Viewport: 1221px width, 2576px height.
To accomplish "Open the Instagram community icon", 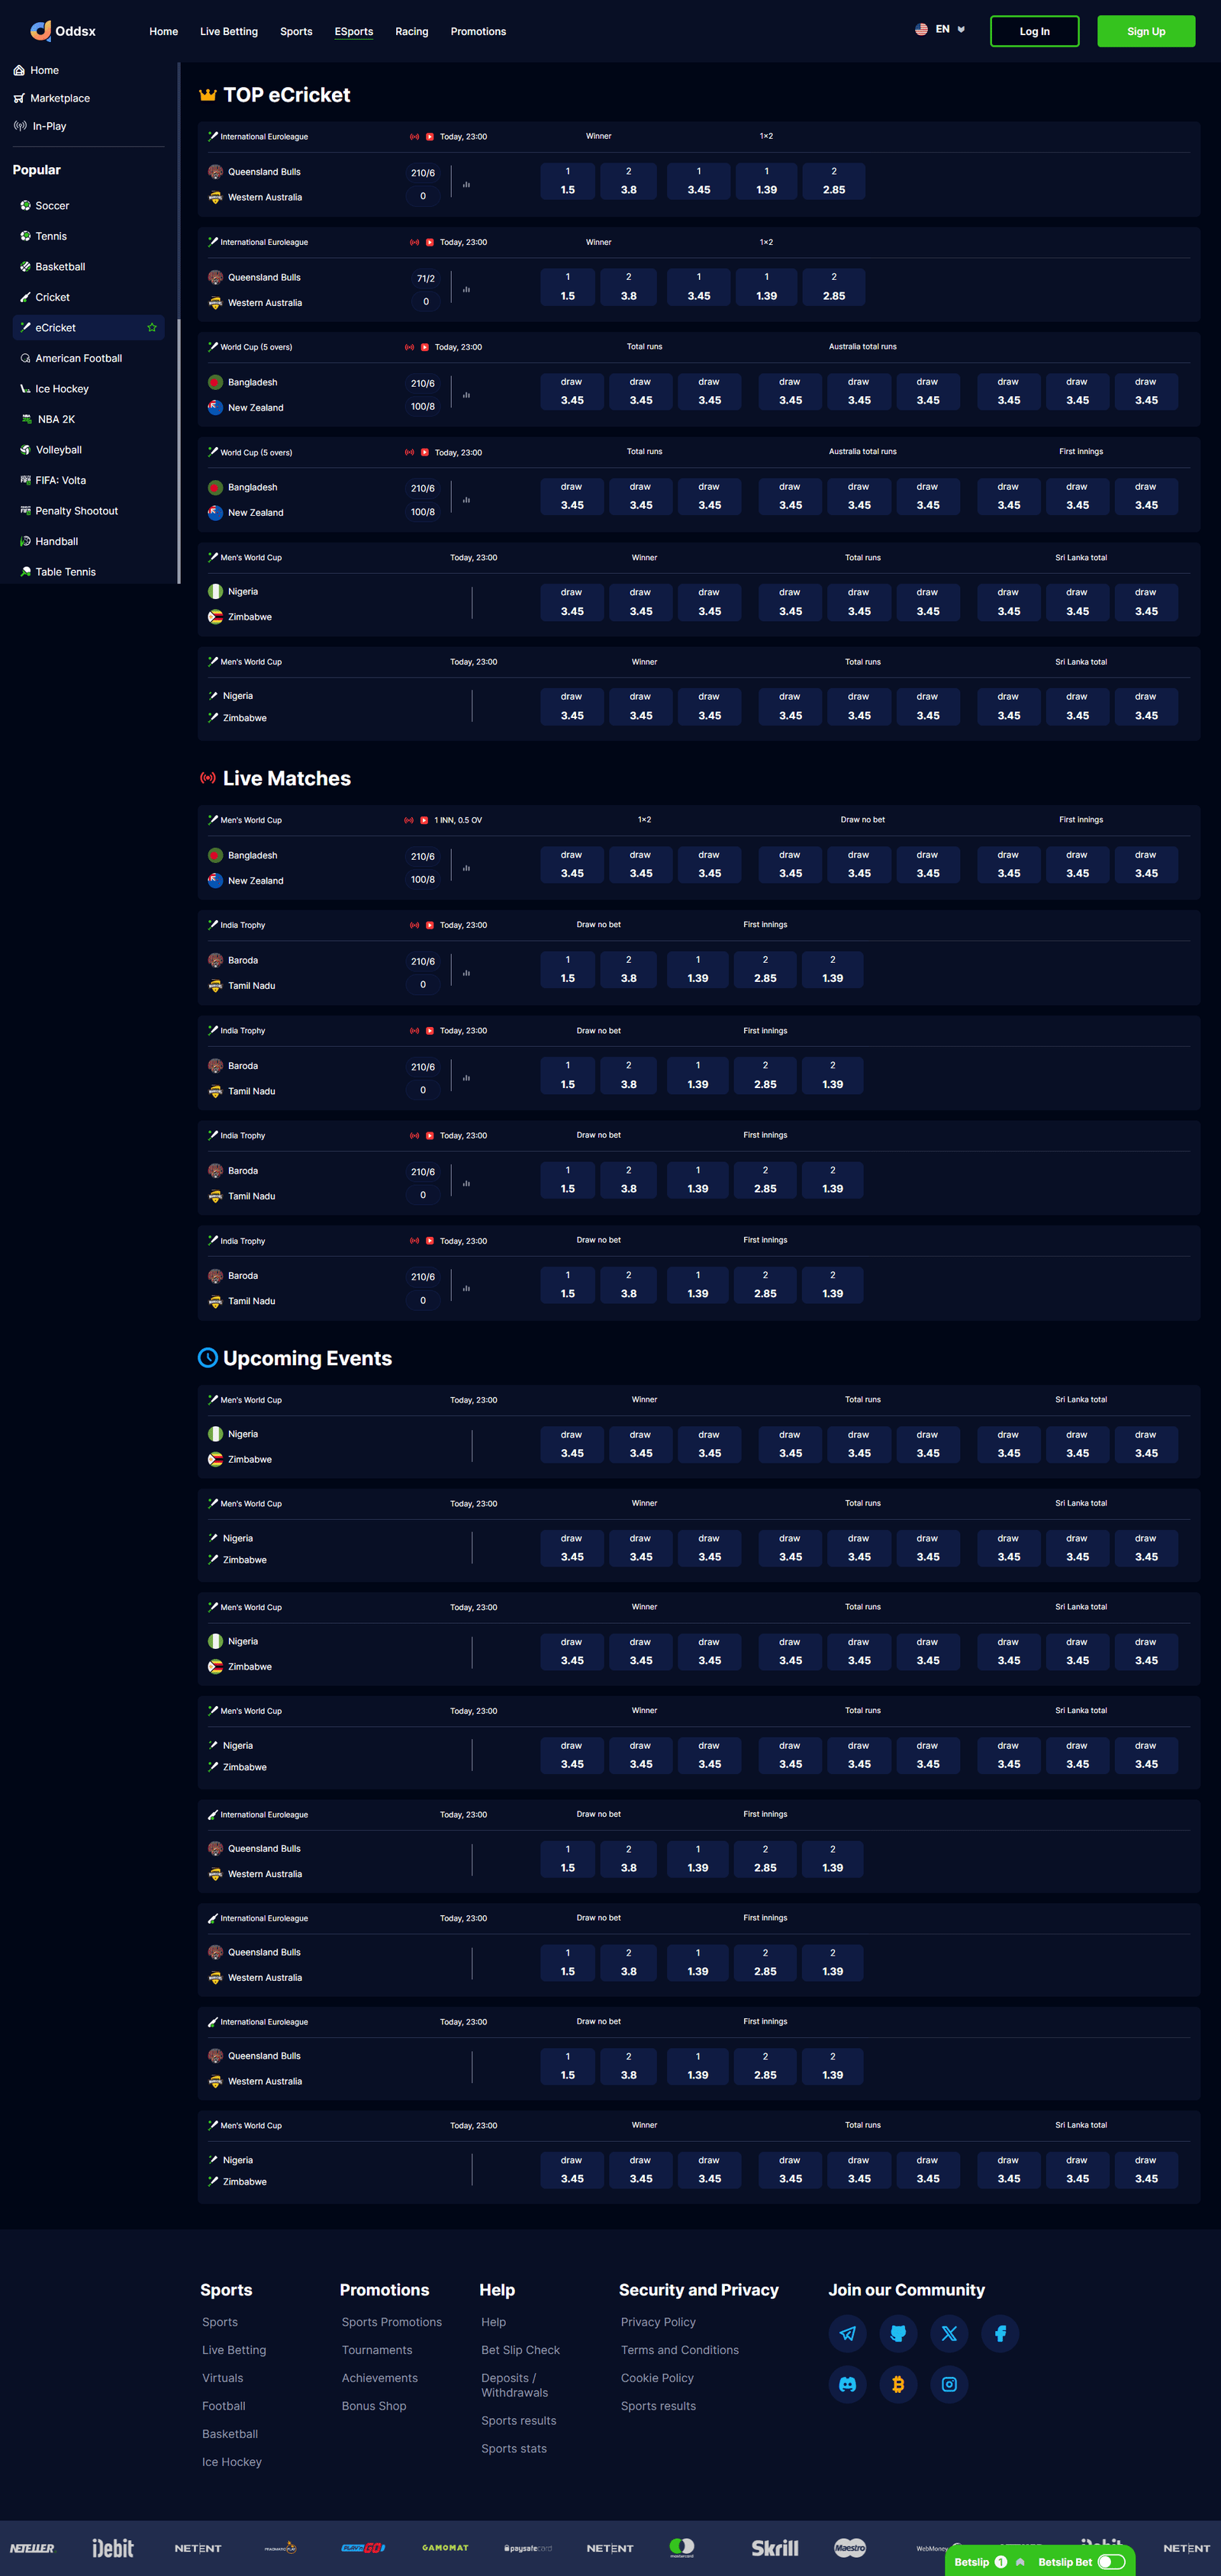I will (949, 2384).
